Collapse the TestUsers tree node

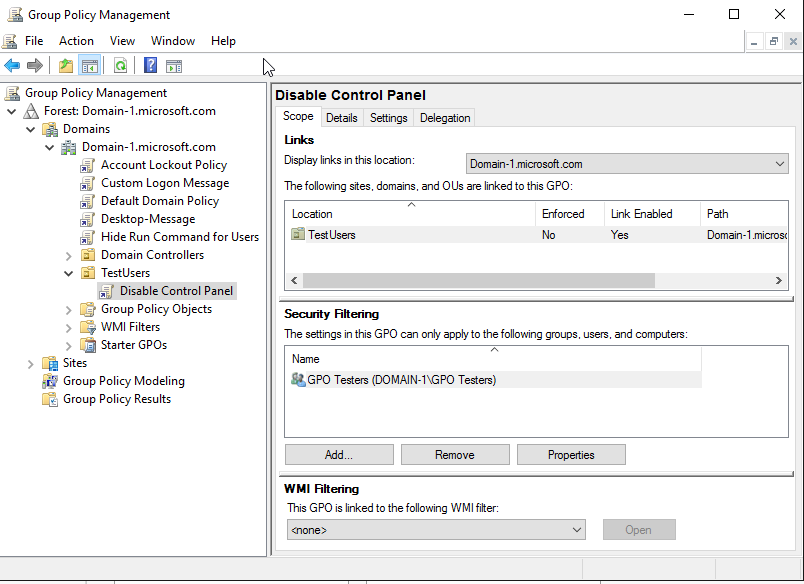[69, 273]
